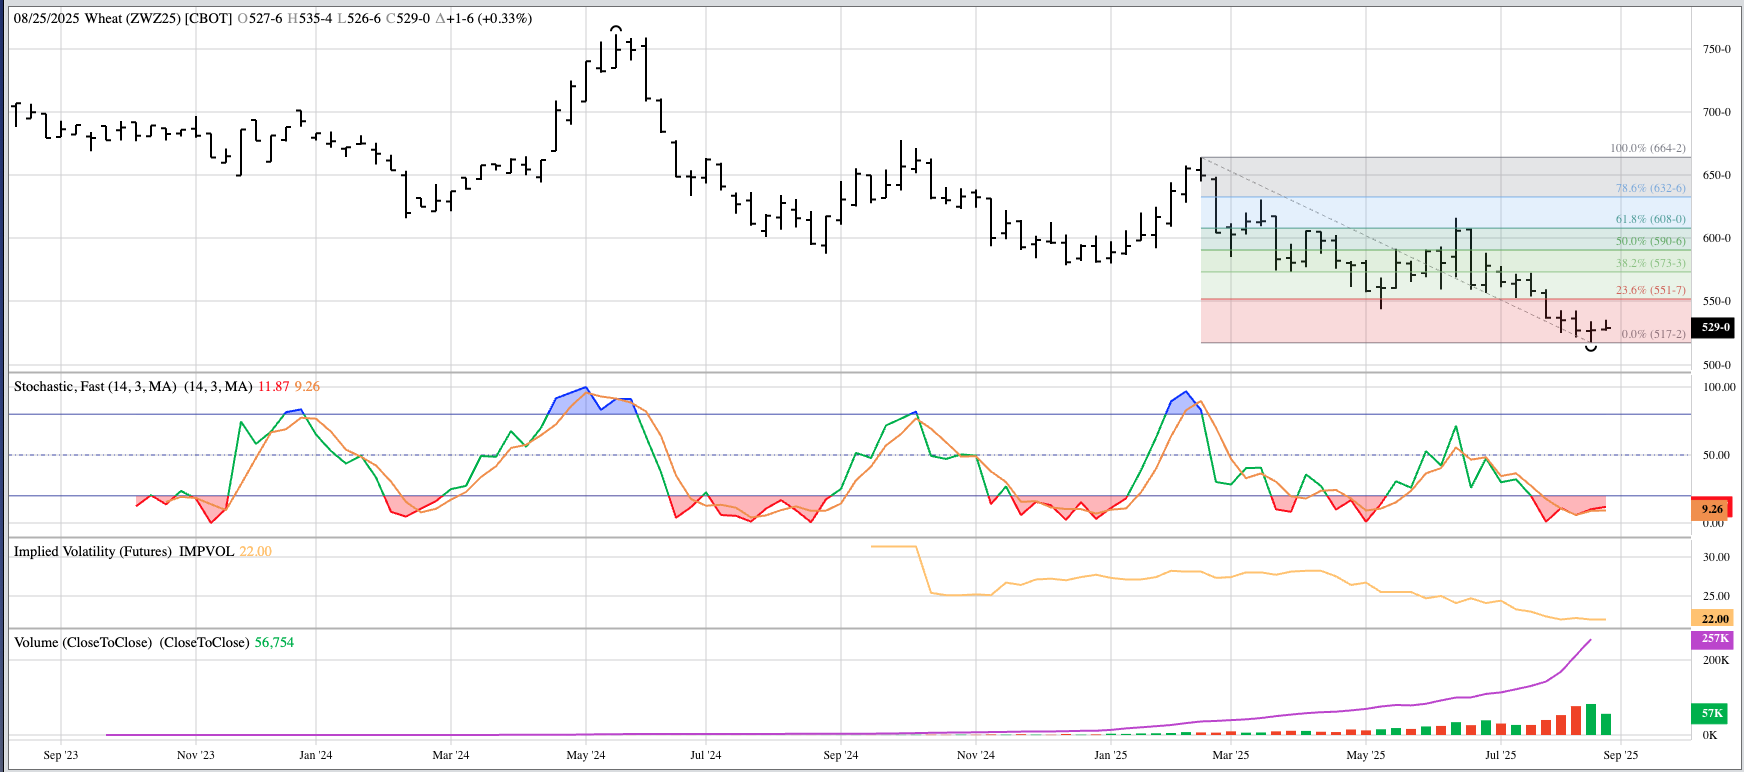Click the May '24 date axis label
1744x772 pixels.
coord(586,755)
